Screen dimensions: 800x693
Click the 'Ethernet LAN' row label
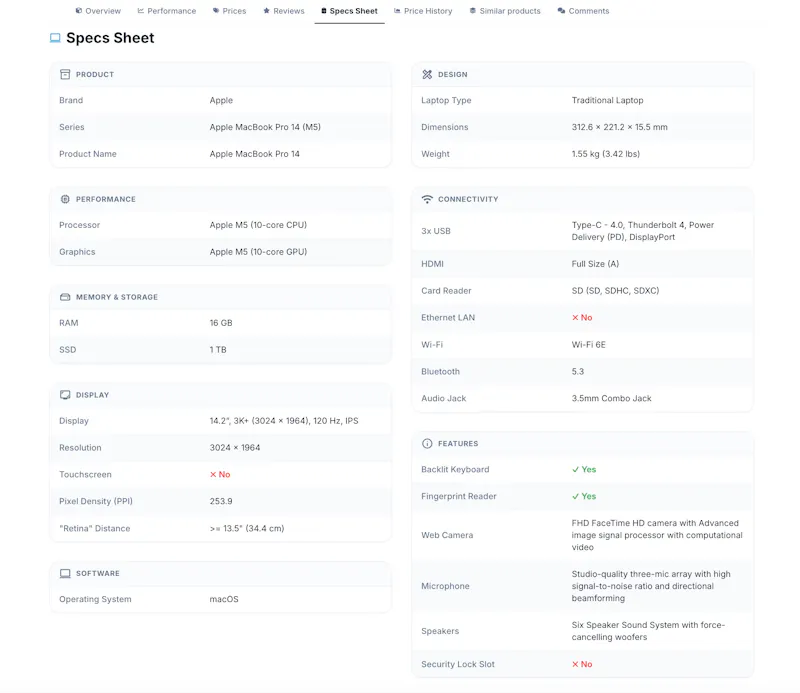[x=448, y=317]
